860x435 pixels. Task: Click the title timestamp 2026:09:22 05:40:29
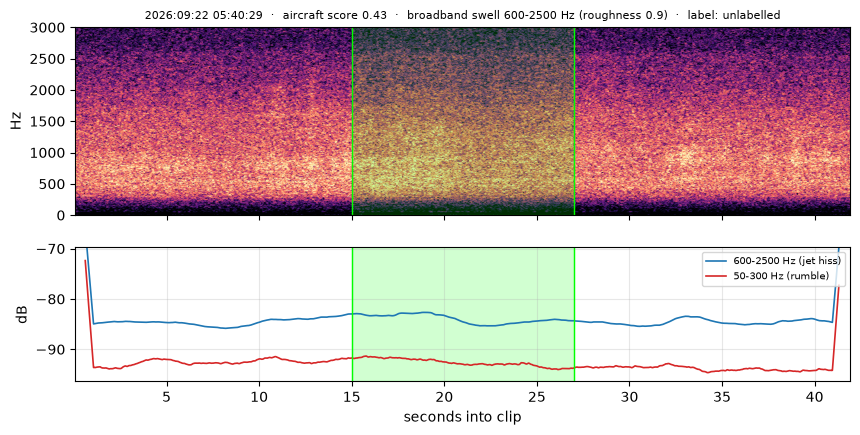203,15
